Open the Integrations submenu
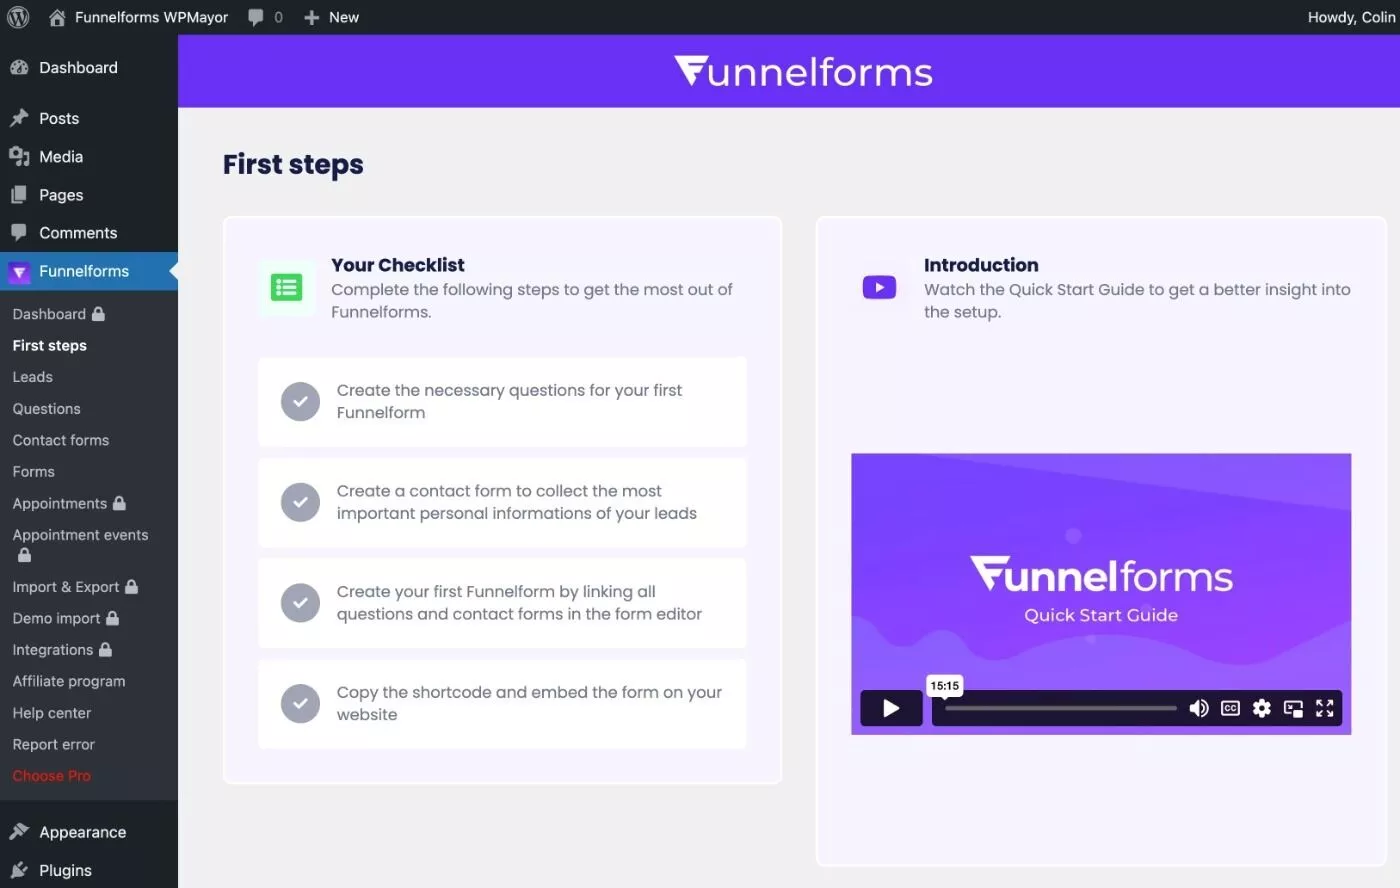This screenshot has width=1400, height=888. pos(52,649)
